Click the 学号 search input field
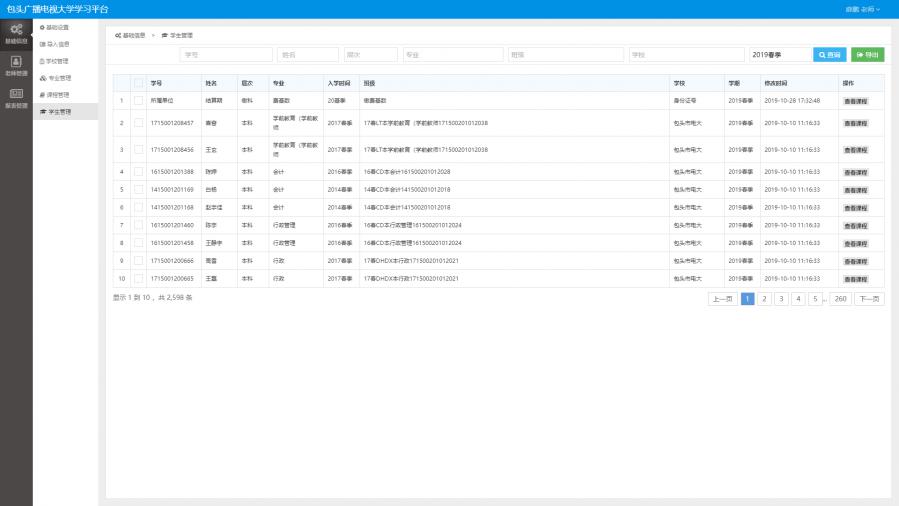899x506 pixels. coord(226,55)
